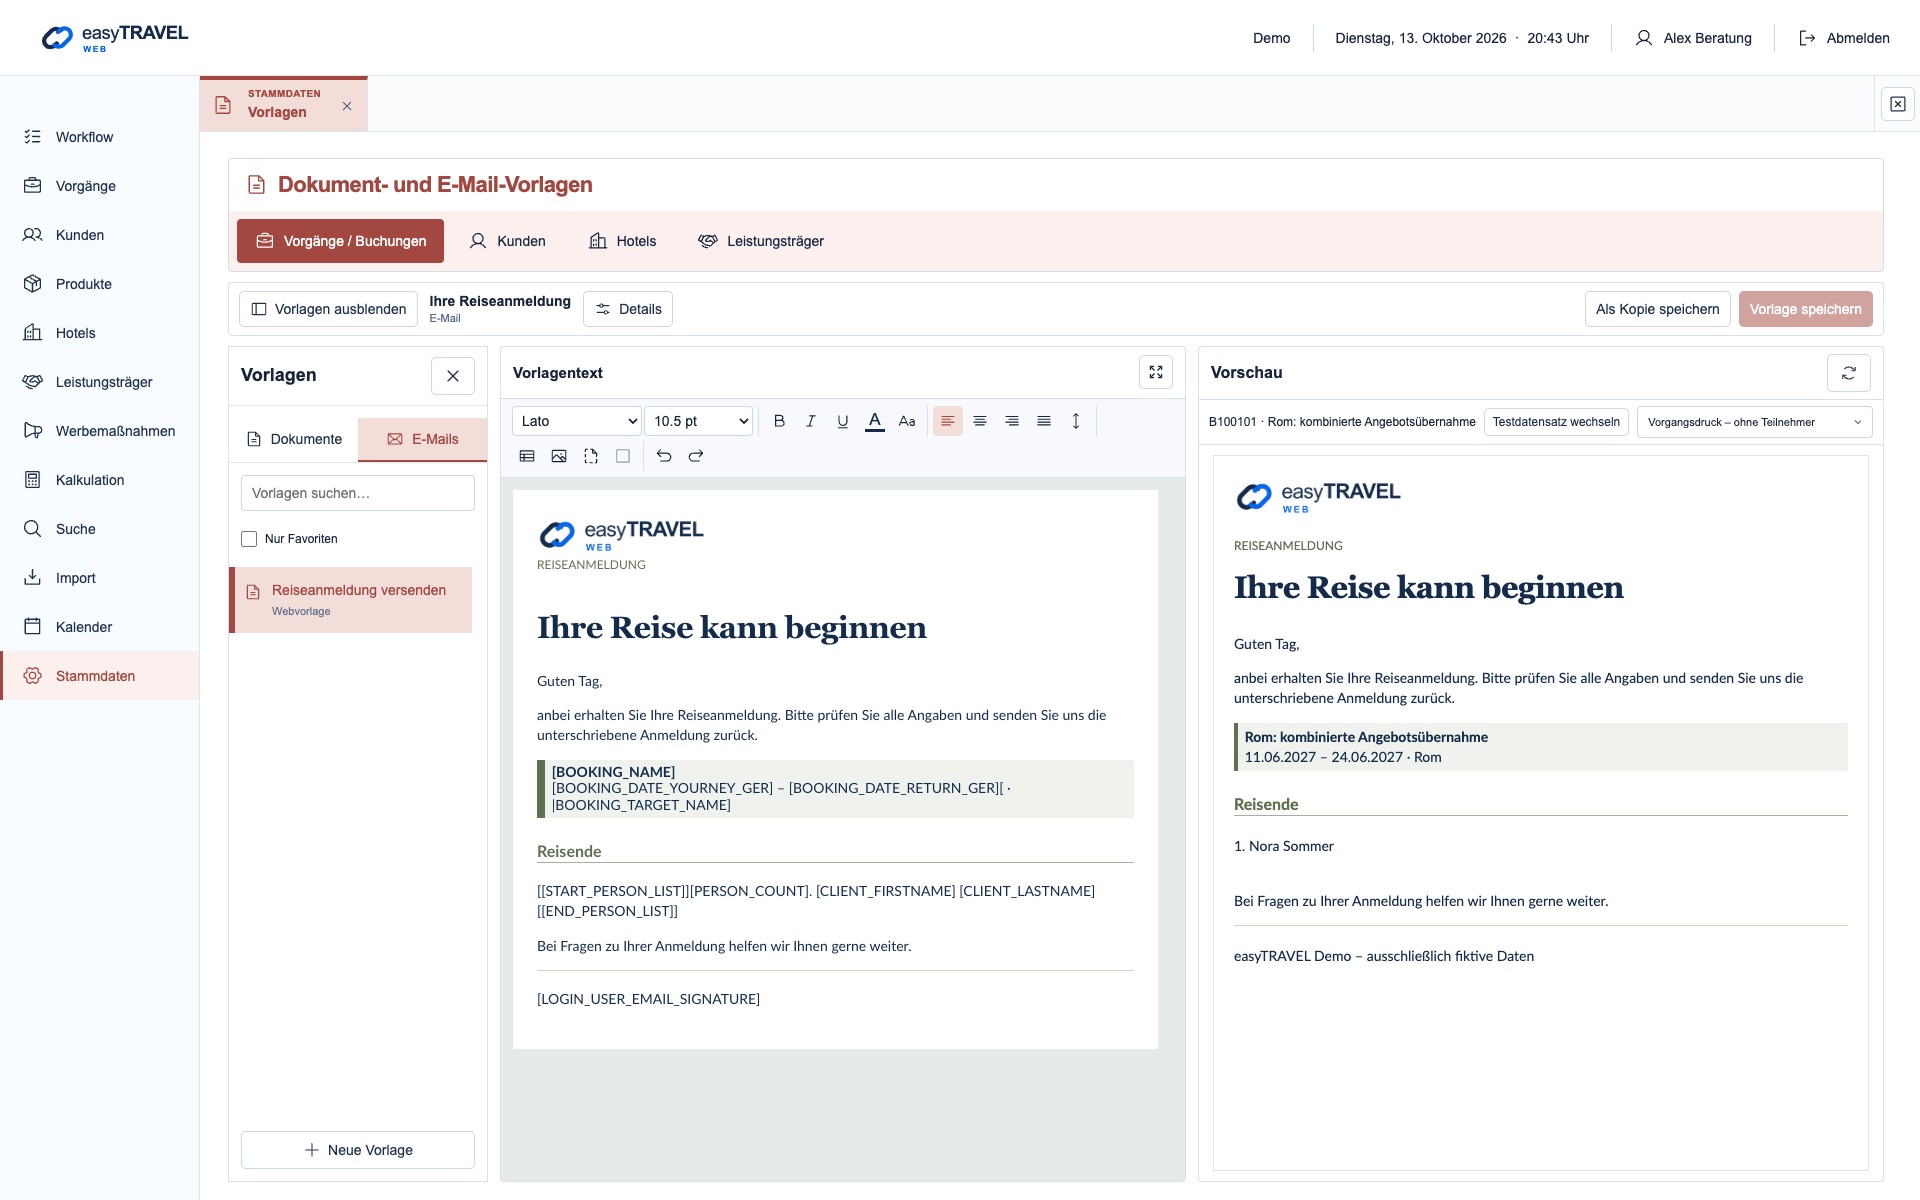The width and height of the screenshot is (1920, 1200).
Task: Align text left in the editor
Action: coord(948,421)
